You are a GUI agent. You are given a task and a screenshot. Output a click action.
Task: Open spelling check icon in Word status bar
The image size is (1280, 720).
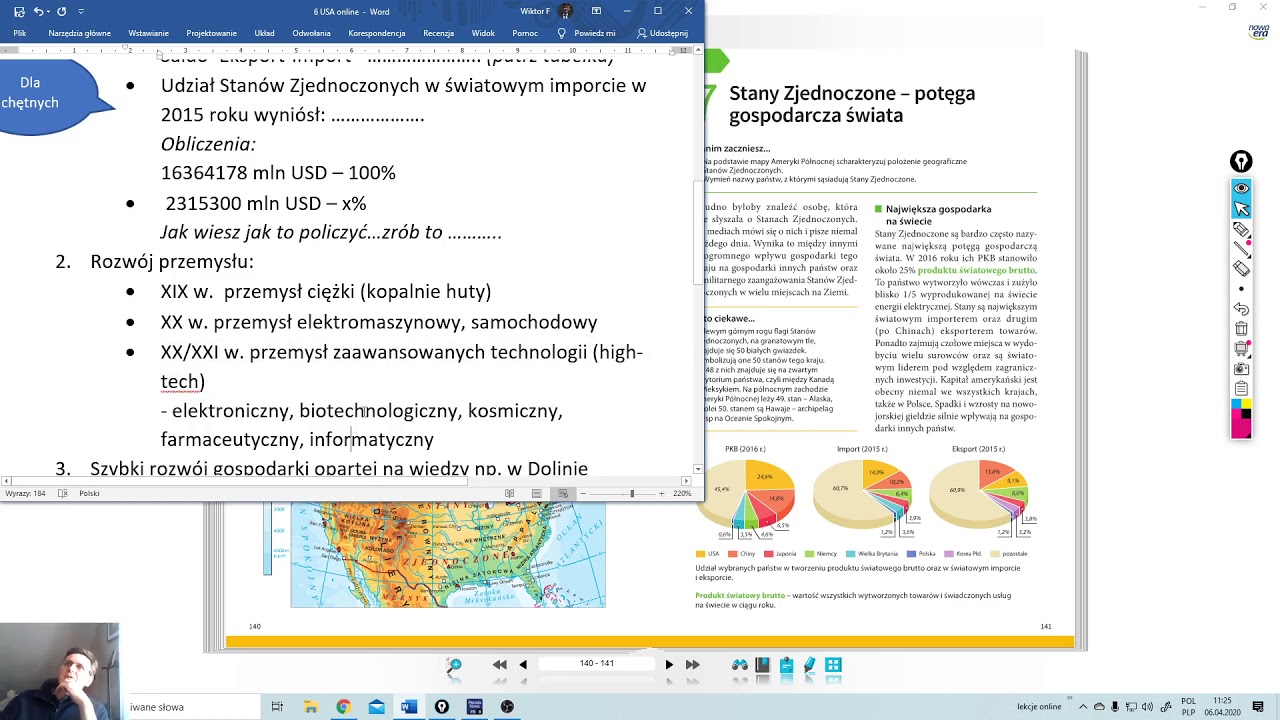(63, 493)
